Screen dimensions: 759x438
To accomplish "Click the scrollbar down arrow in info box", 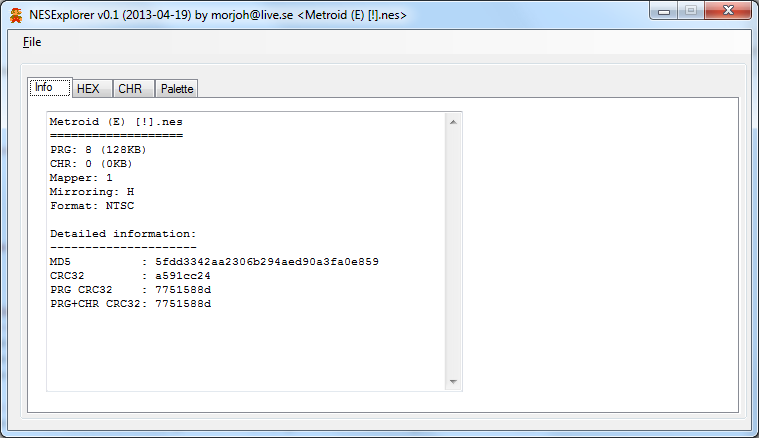I will [x=453, y=382].
